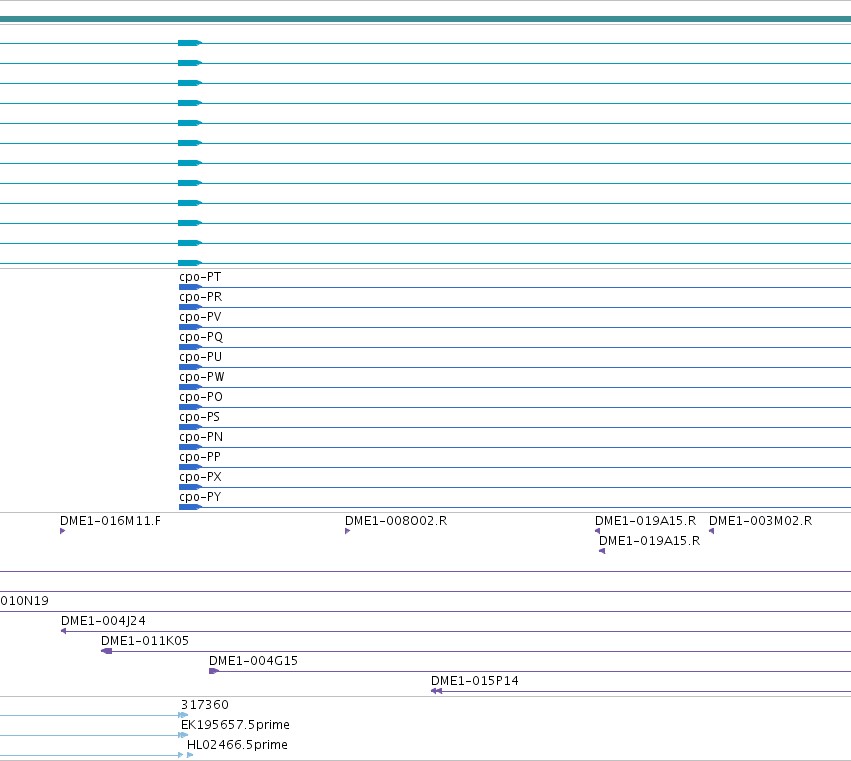
Task: Click the teal bar at top
Action: [426, 20]
